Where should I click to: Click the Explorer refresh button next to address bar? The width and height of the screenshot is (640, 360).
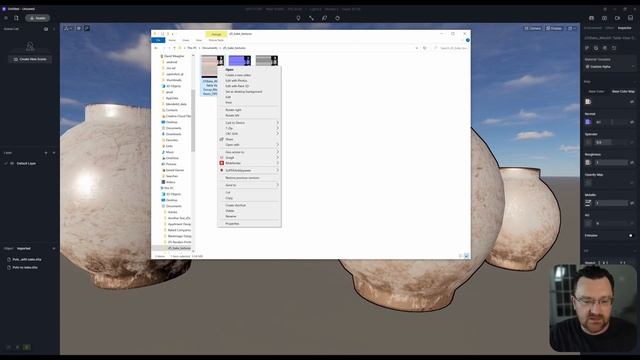click(x=424, y=48)
